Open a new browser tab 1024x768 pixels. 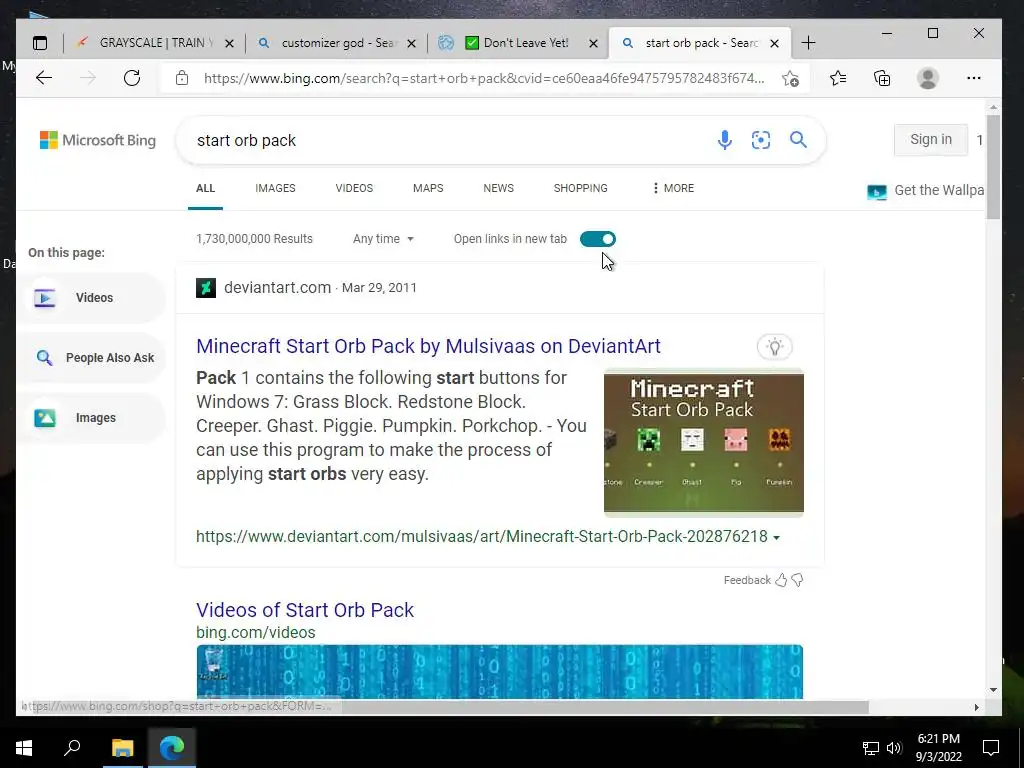(808, 43)
